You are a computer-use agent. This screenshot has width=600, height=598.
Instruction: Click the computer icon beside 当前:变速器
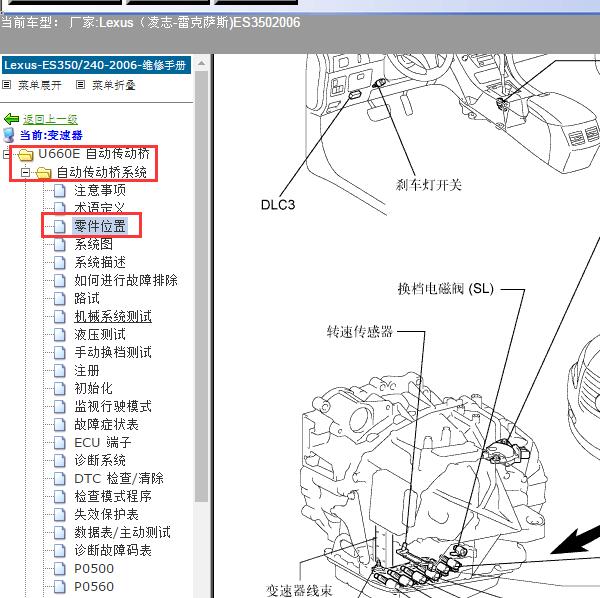[x=9, y=135]
